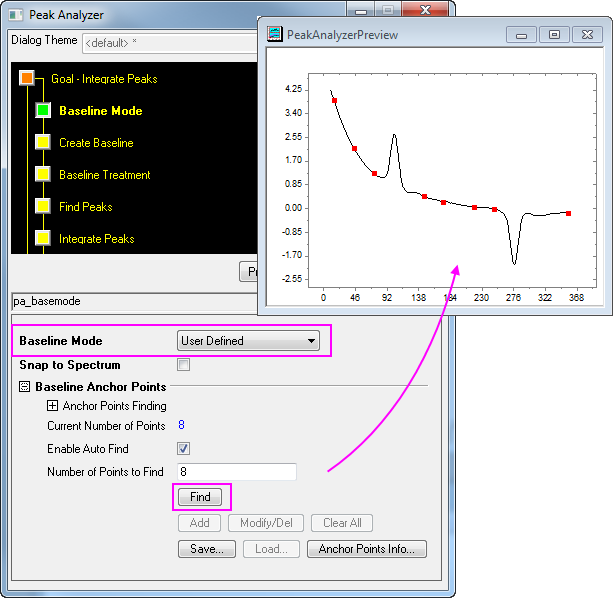Go to the Create Baseline step

click(x=96, y=143)
